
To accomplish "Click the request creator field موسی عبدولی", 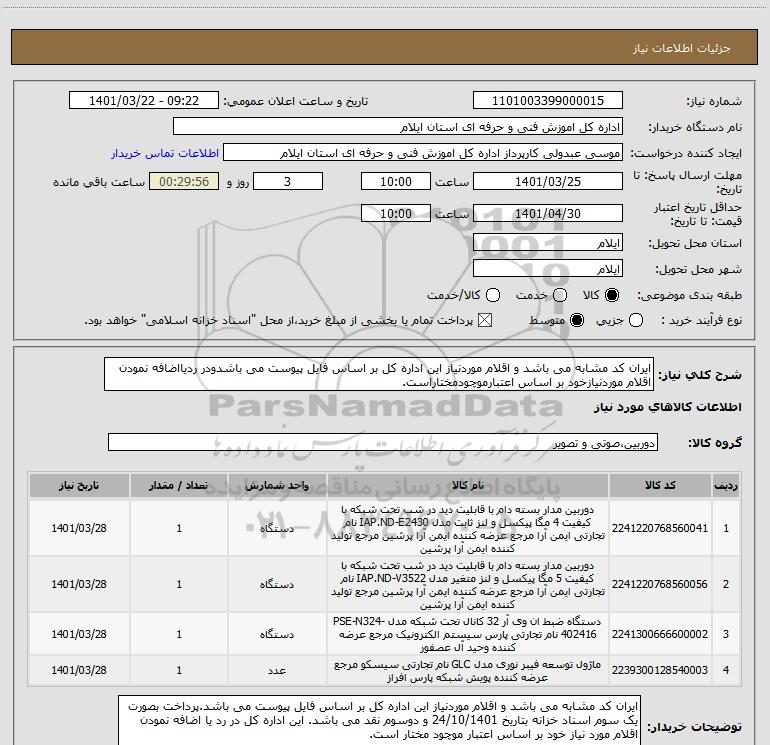I will (x=423, y=153).
